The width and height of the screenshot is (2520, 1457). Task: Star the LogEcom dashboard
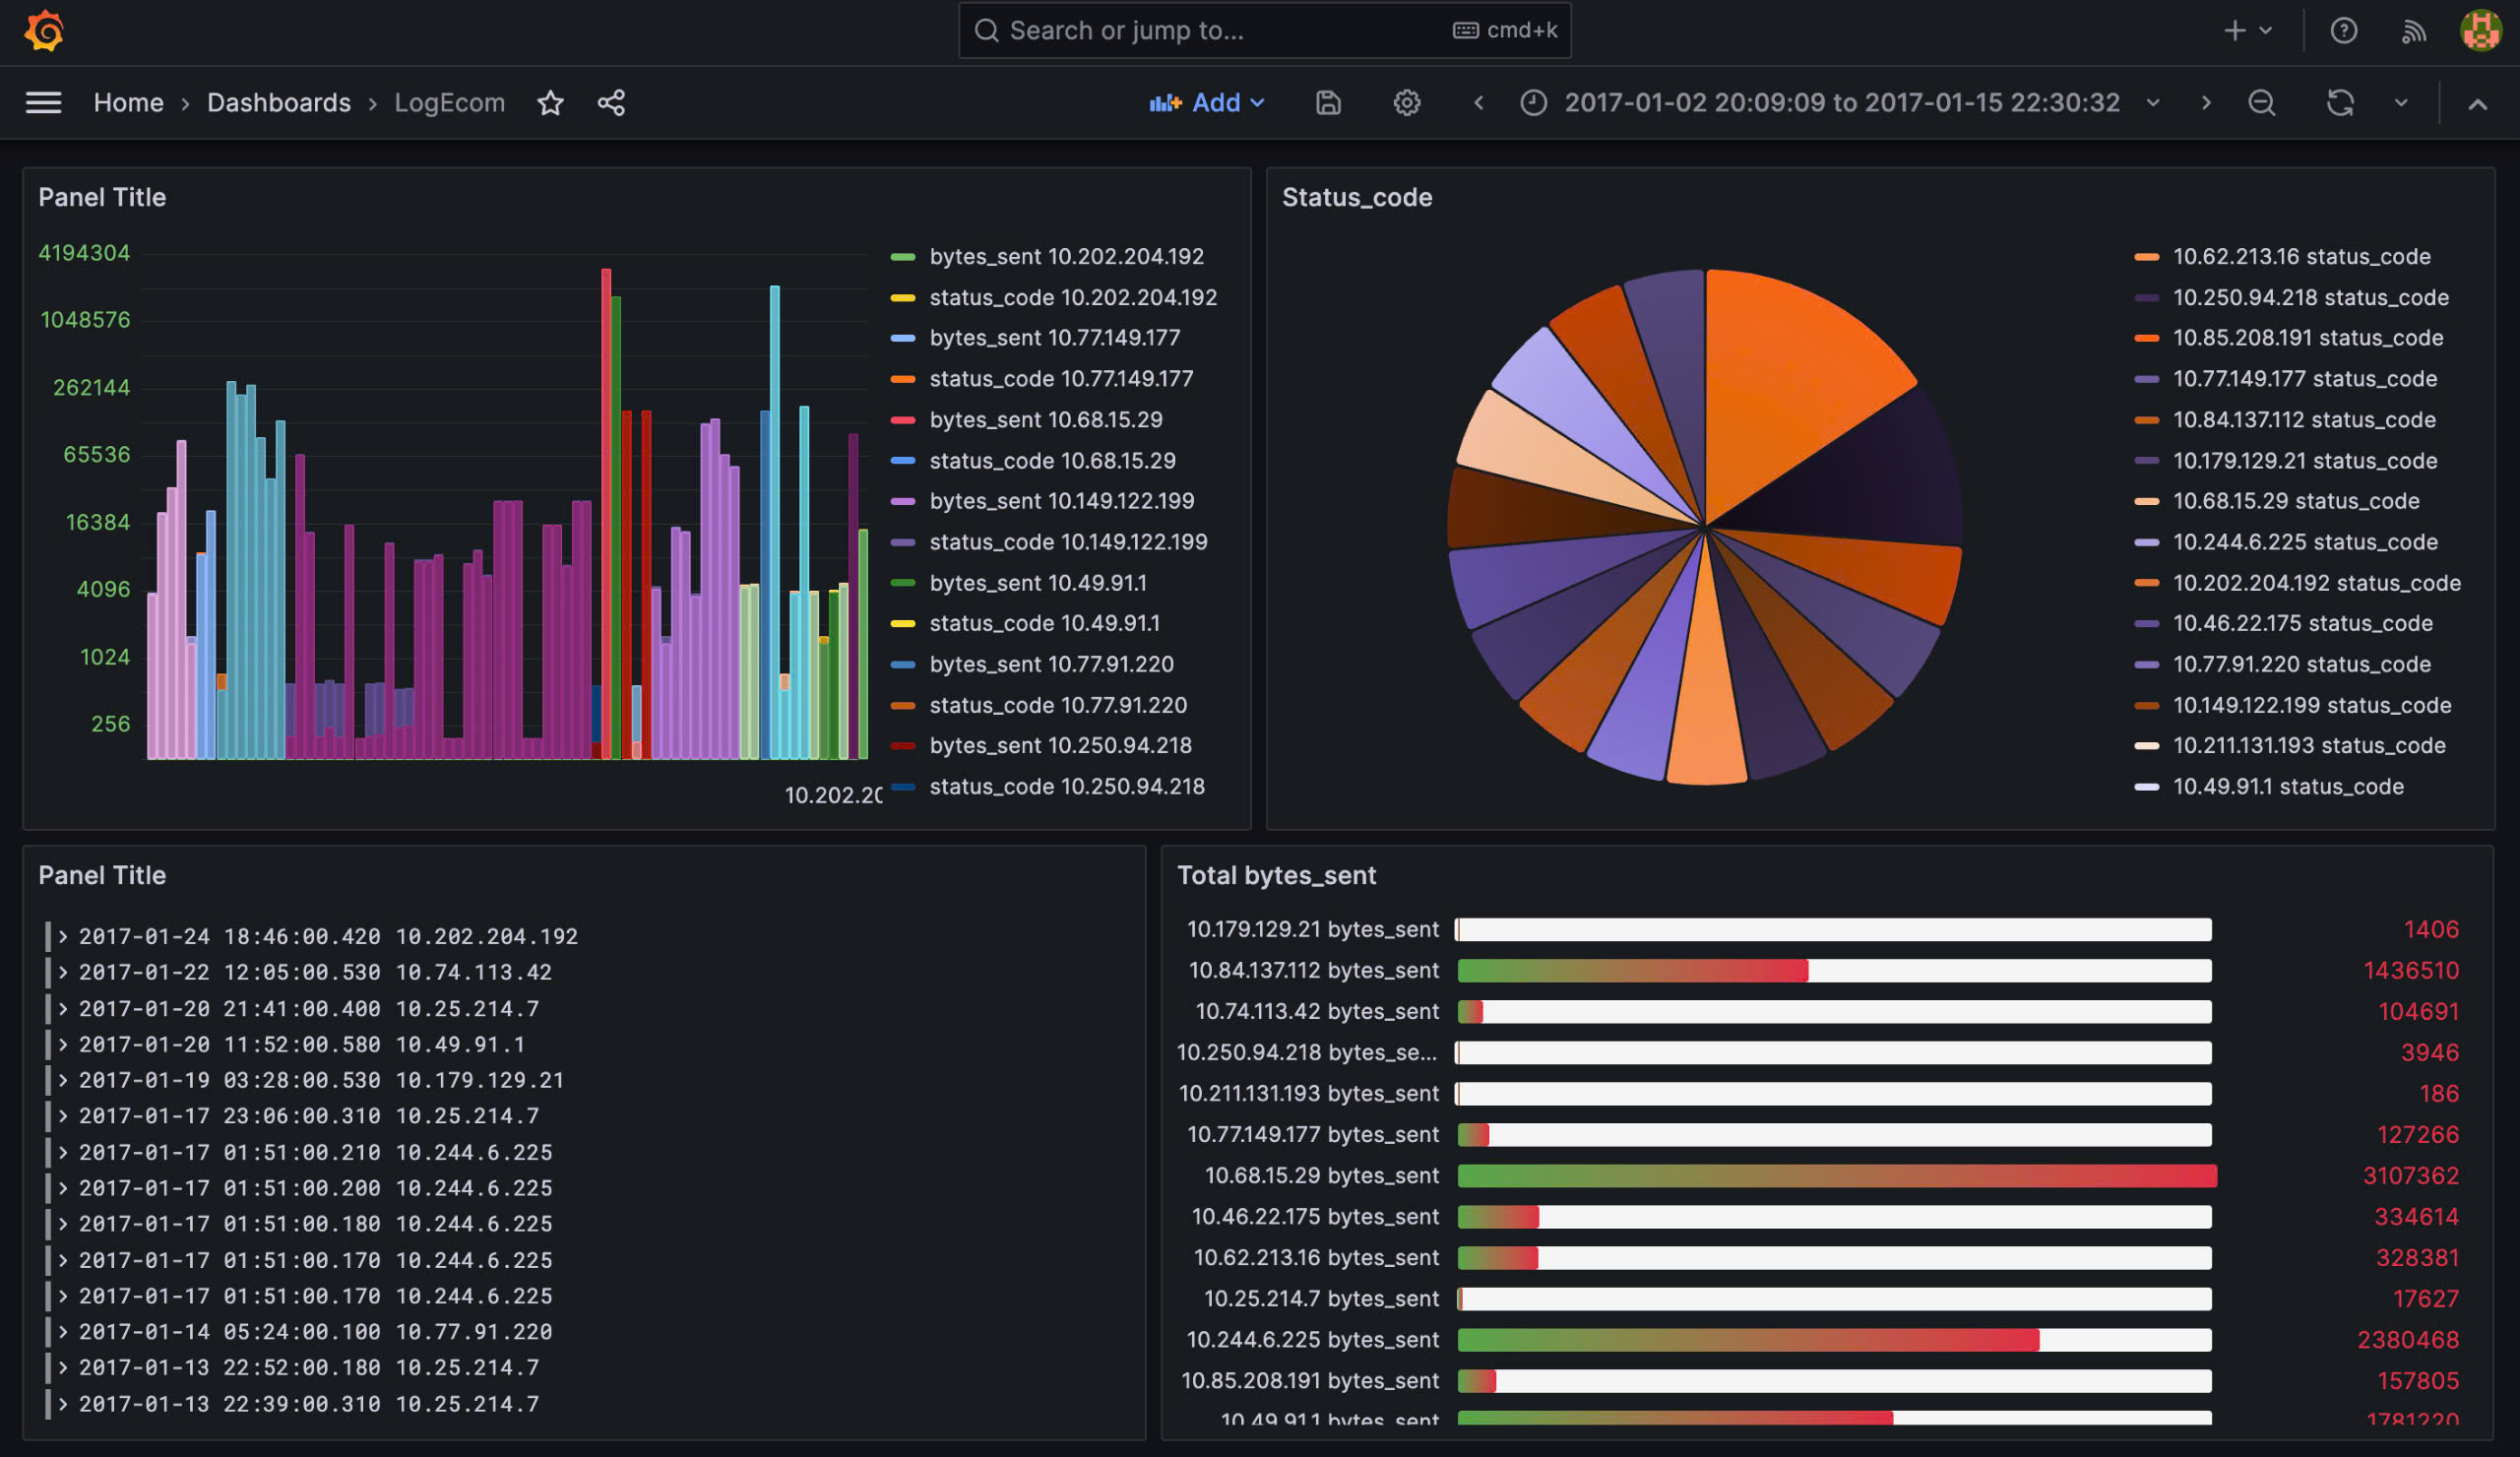[x=550, y=102]
